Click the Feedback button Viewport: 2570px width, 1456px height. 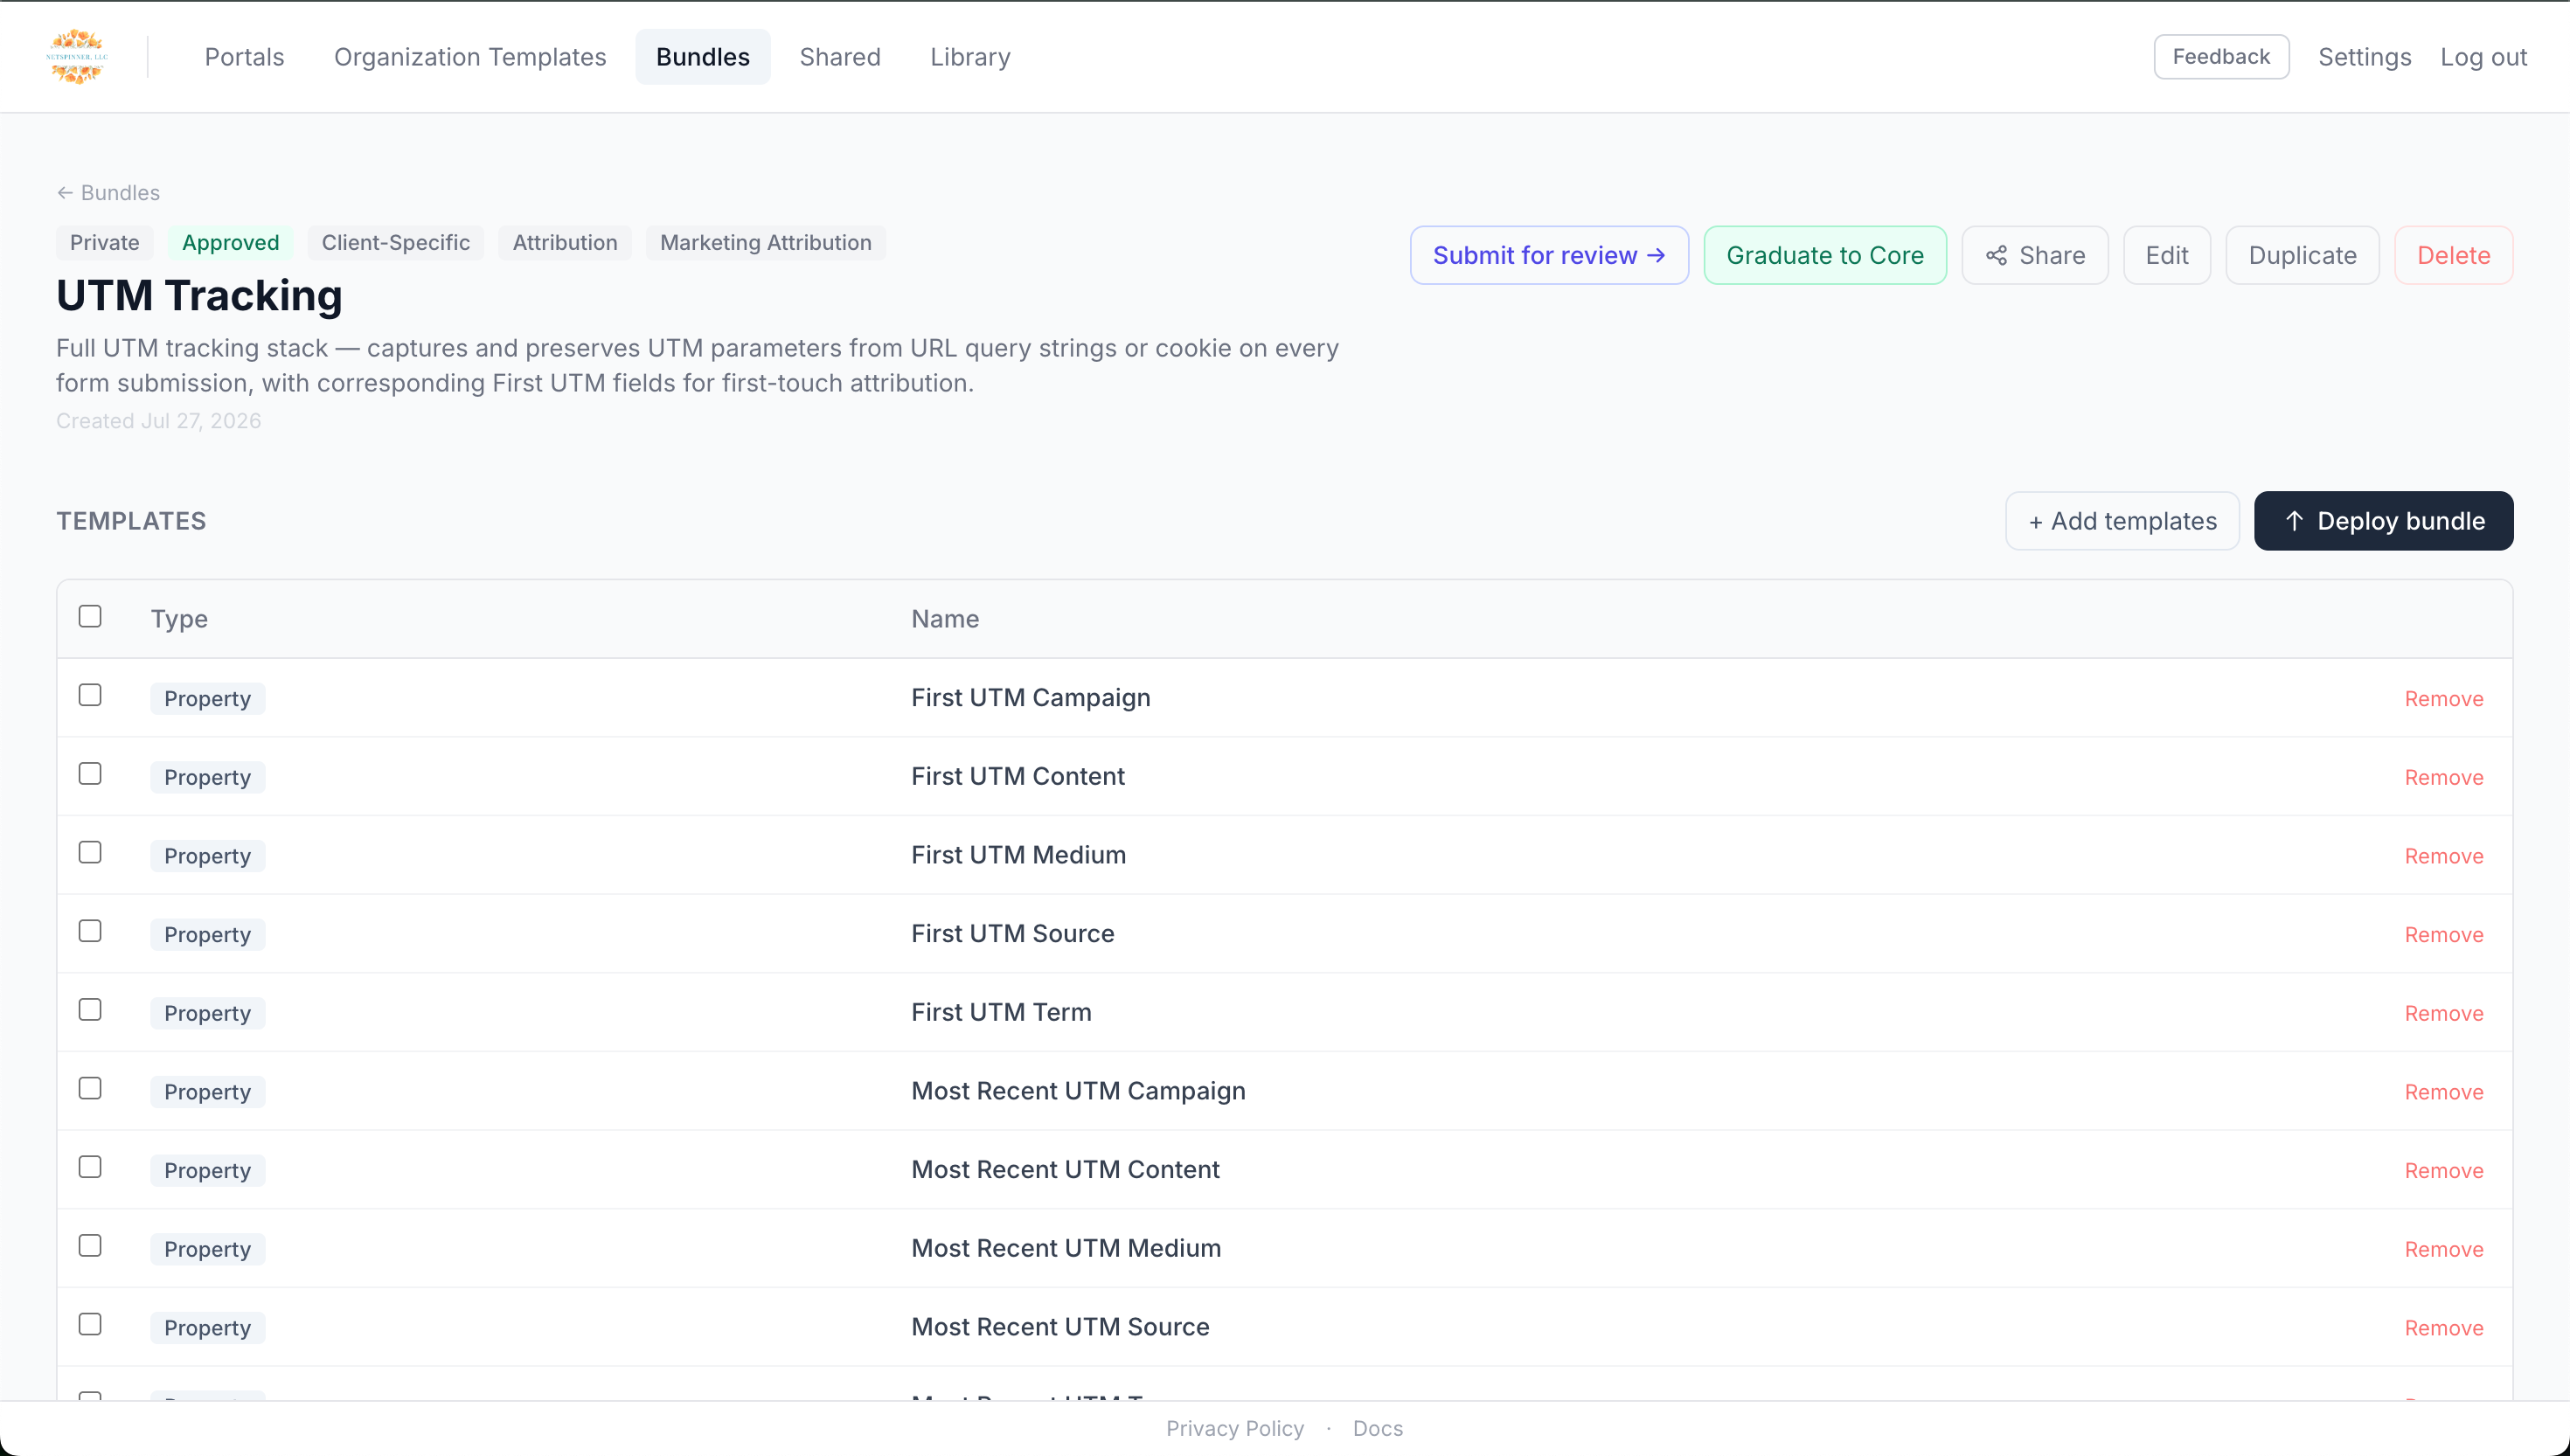tap(2221, 57)
